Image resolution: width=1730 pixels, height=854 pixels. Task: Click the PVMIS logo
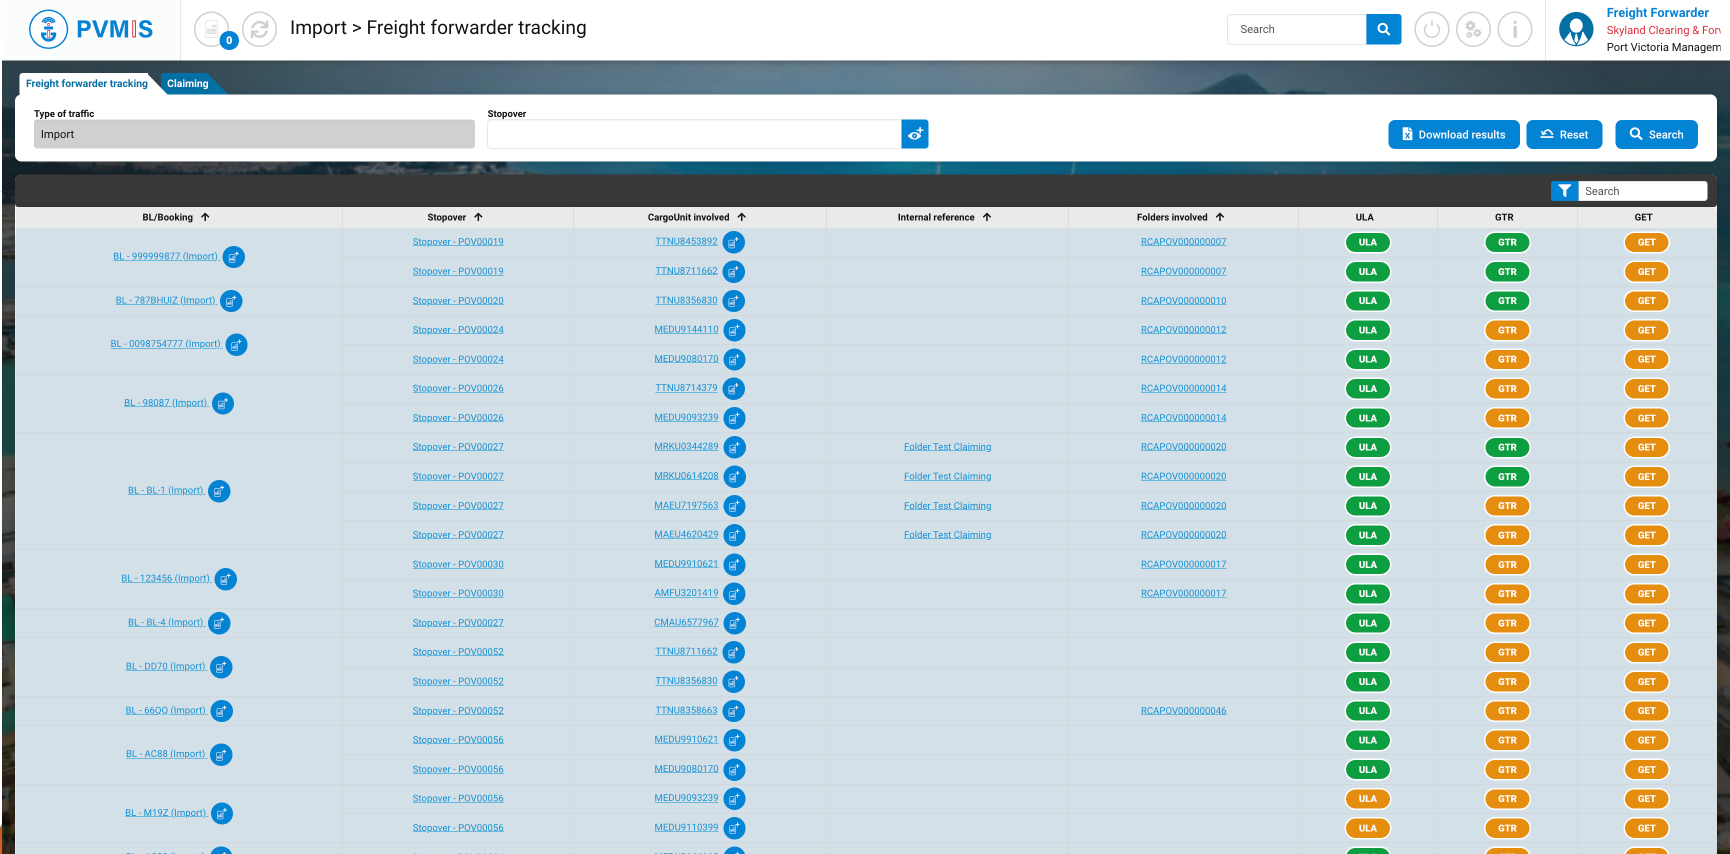click(x=91, y=30)
